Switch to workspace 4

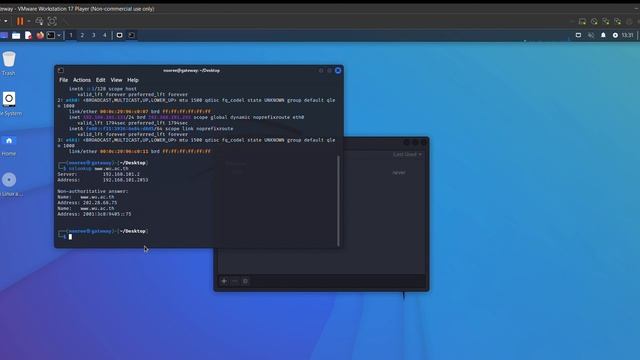click(104, 36)
